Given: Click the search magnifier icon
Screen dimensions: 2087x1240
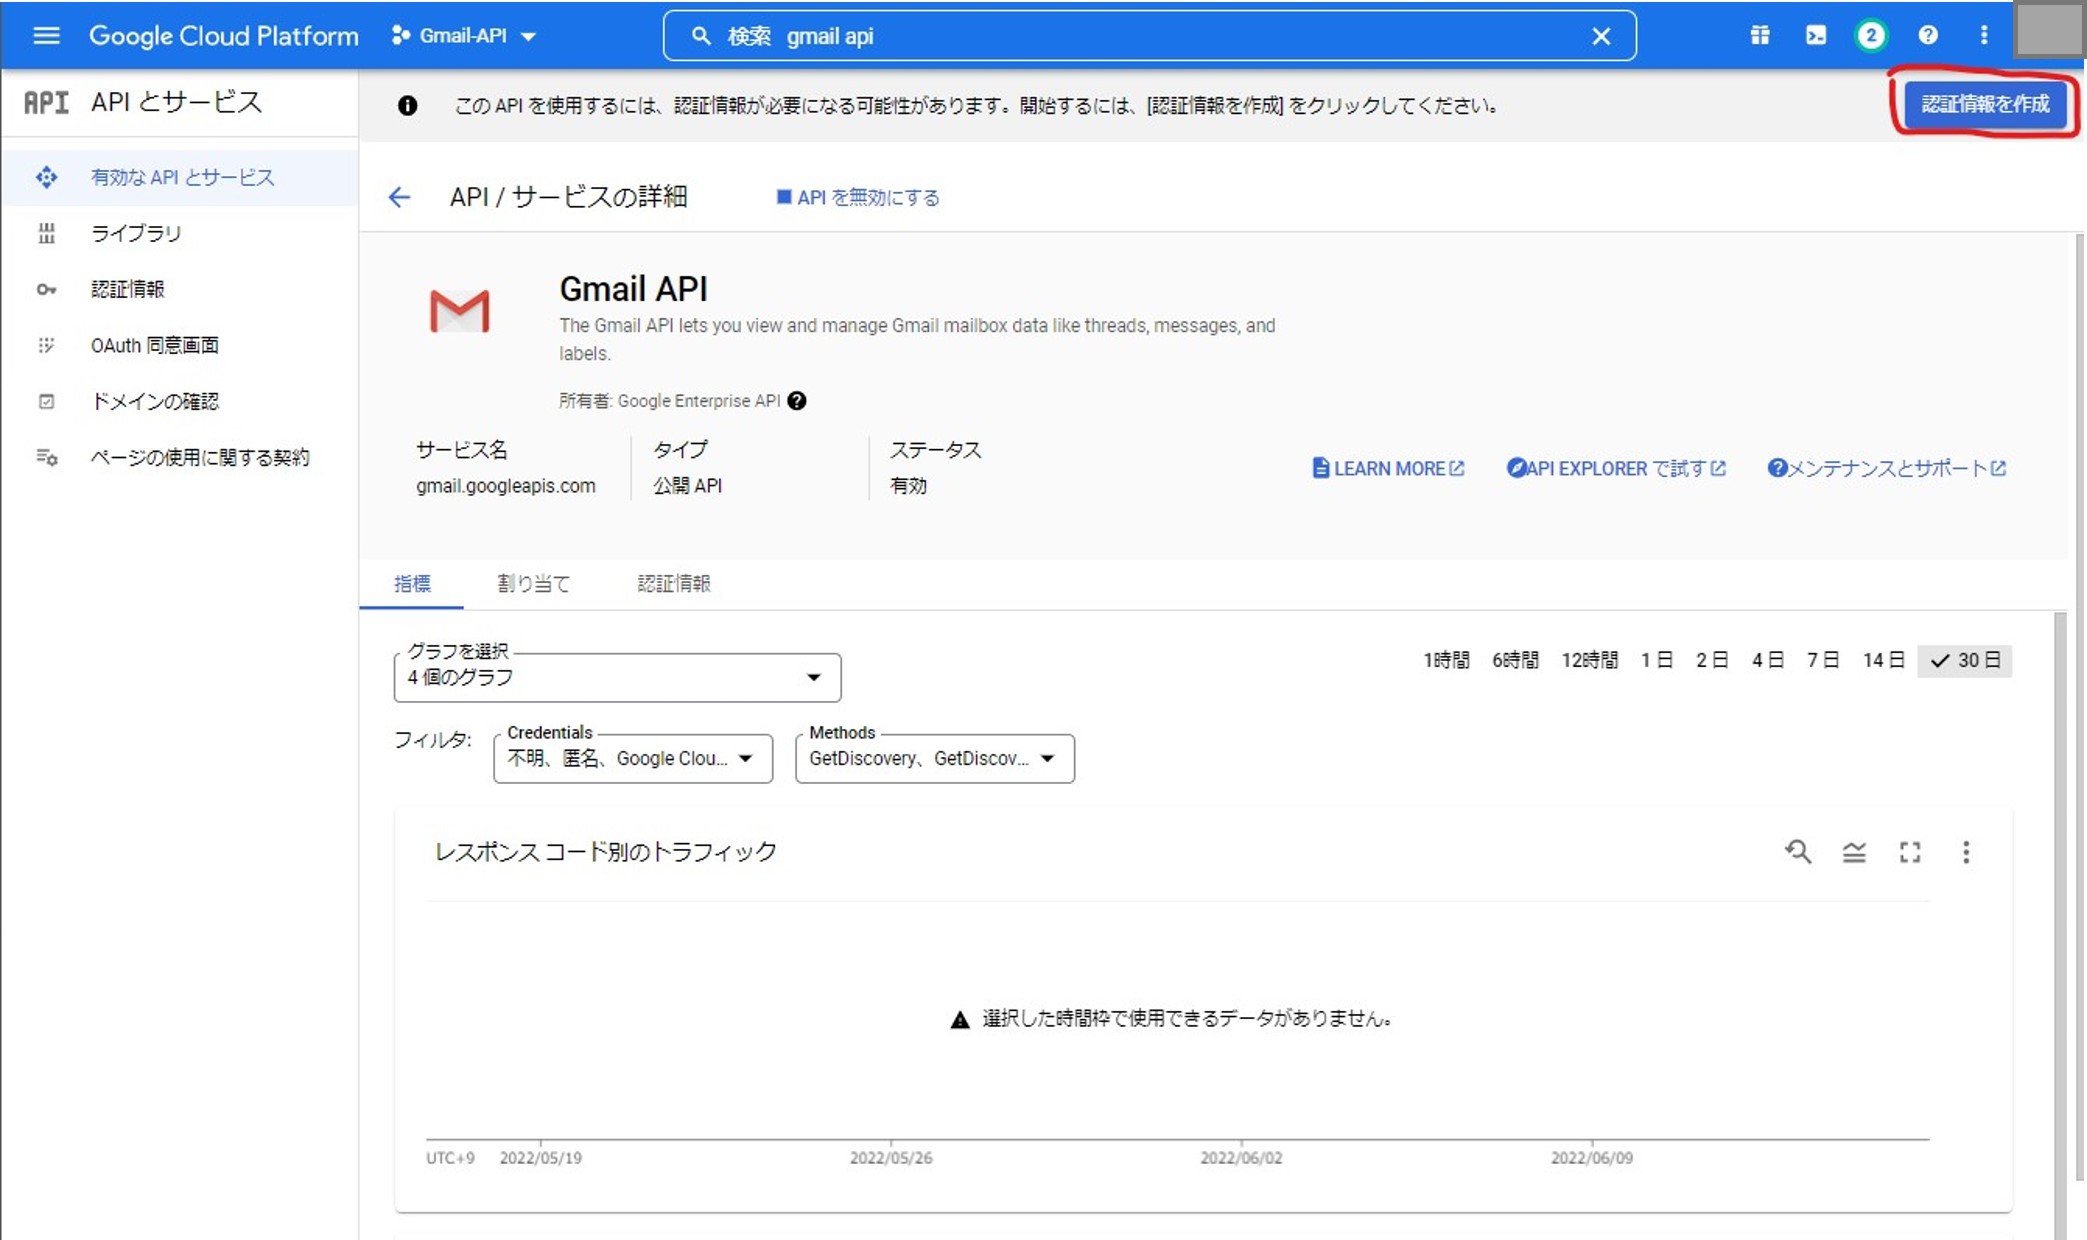Looking at the screenshot, I should 701,36.
